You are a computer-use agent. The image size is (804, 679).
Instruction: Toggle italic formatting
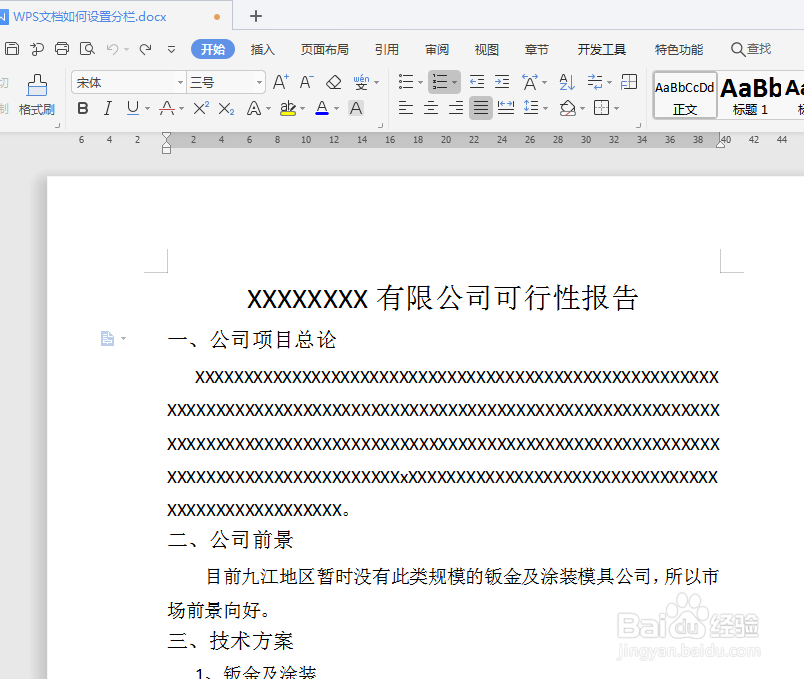107,107
